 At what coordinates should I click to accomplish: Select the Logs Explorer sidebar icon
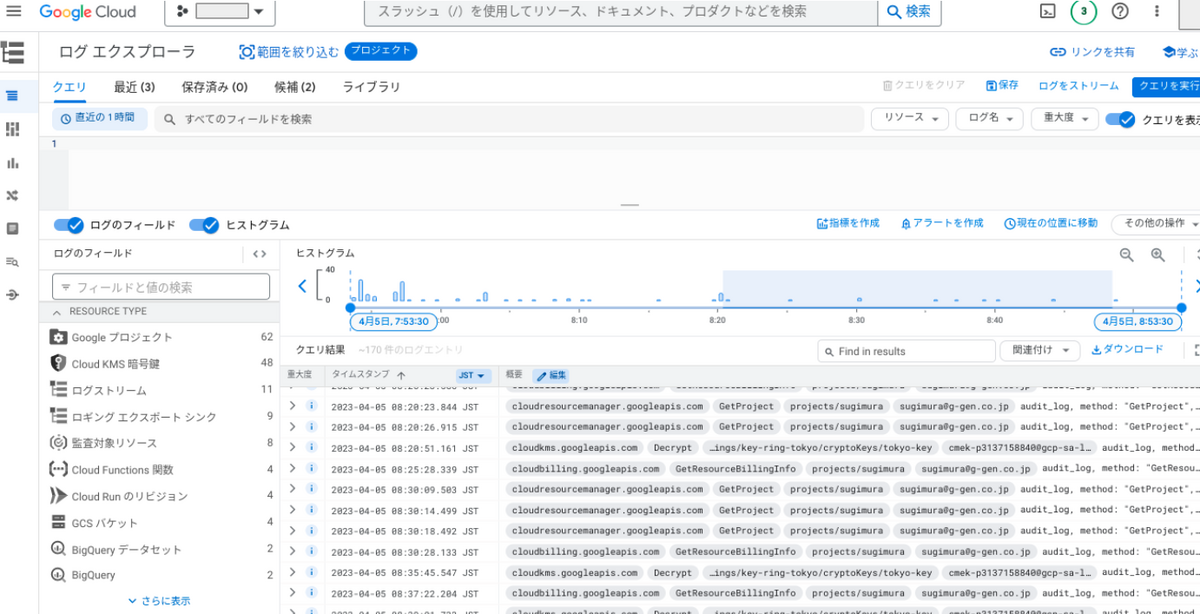pyautogui.click(x=12, y=96)
